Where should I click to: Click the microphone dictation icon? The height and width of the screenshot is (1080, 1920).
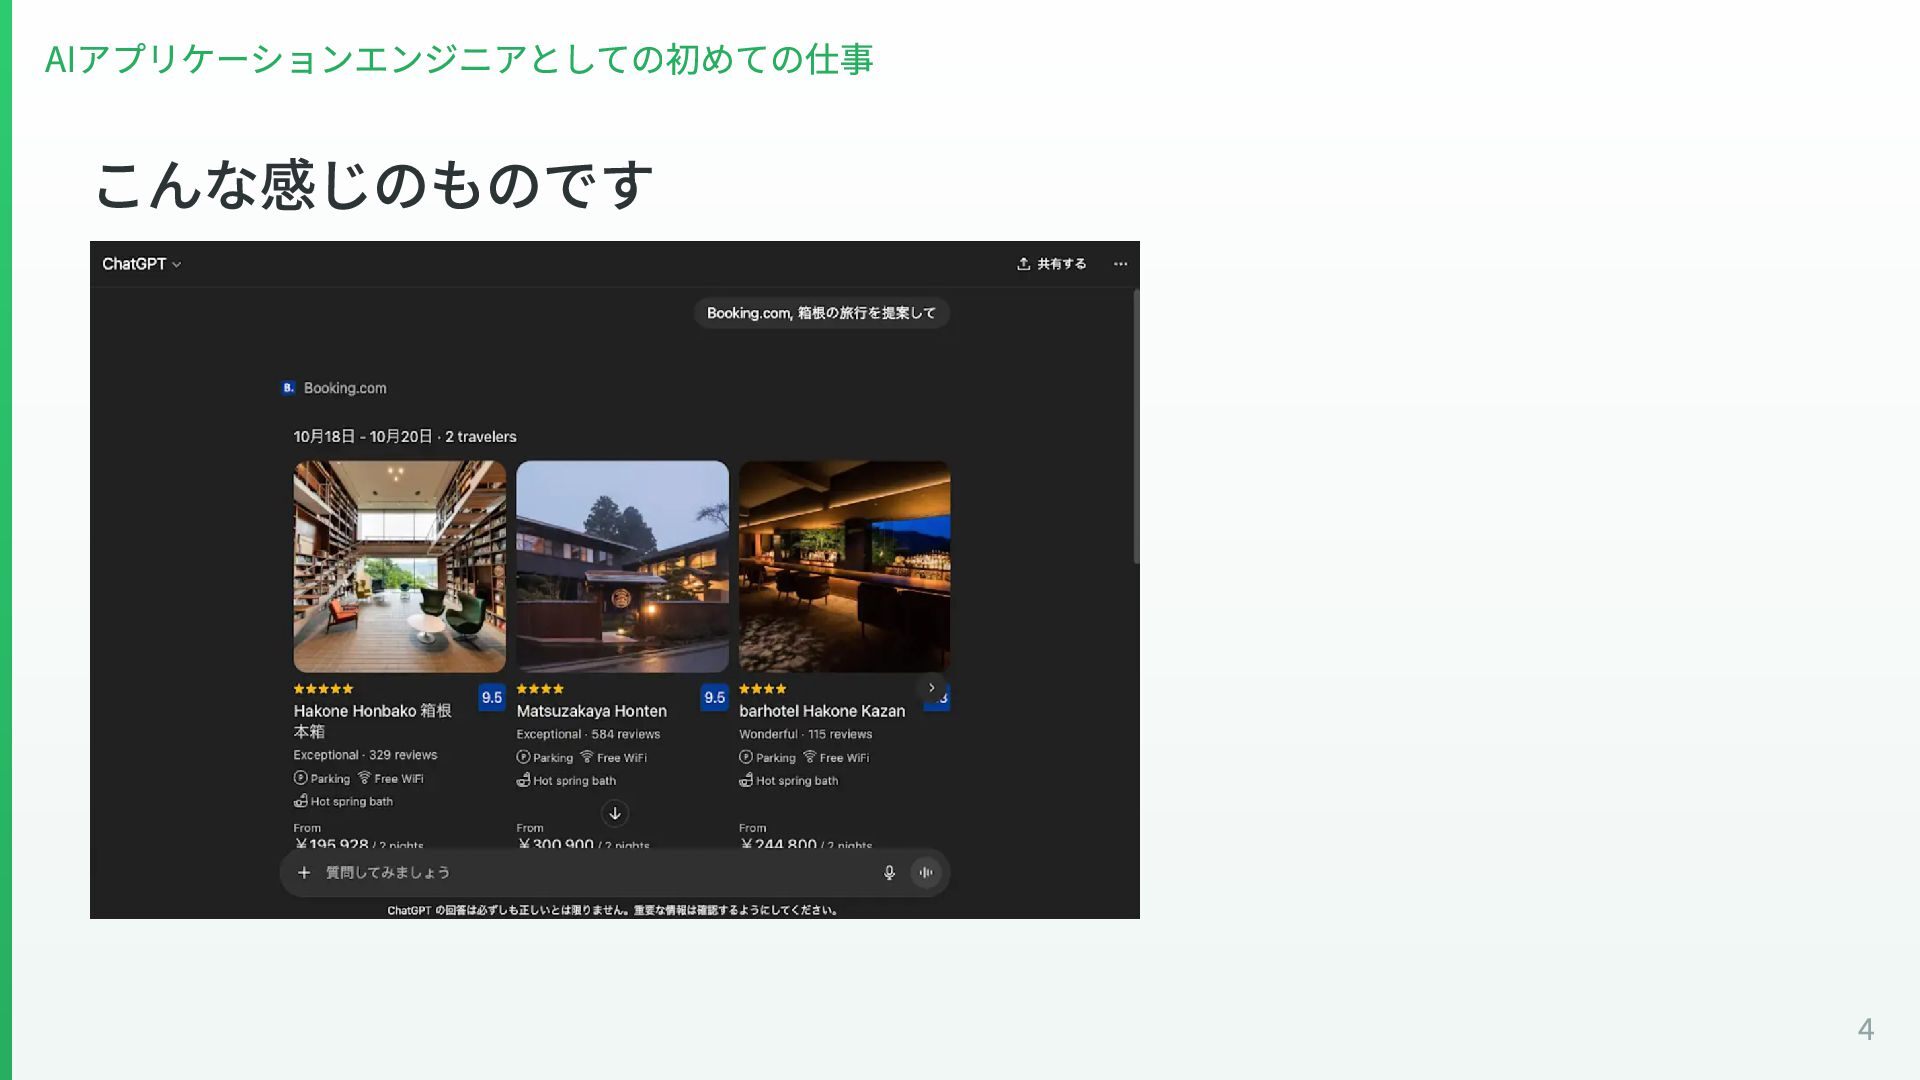tap(889, 872)
